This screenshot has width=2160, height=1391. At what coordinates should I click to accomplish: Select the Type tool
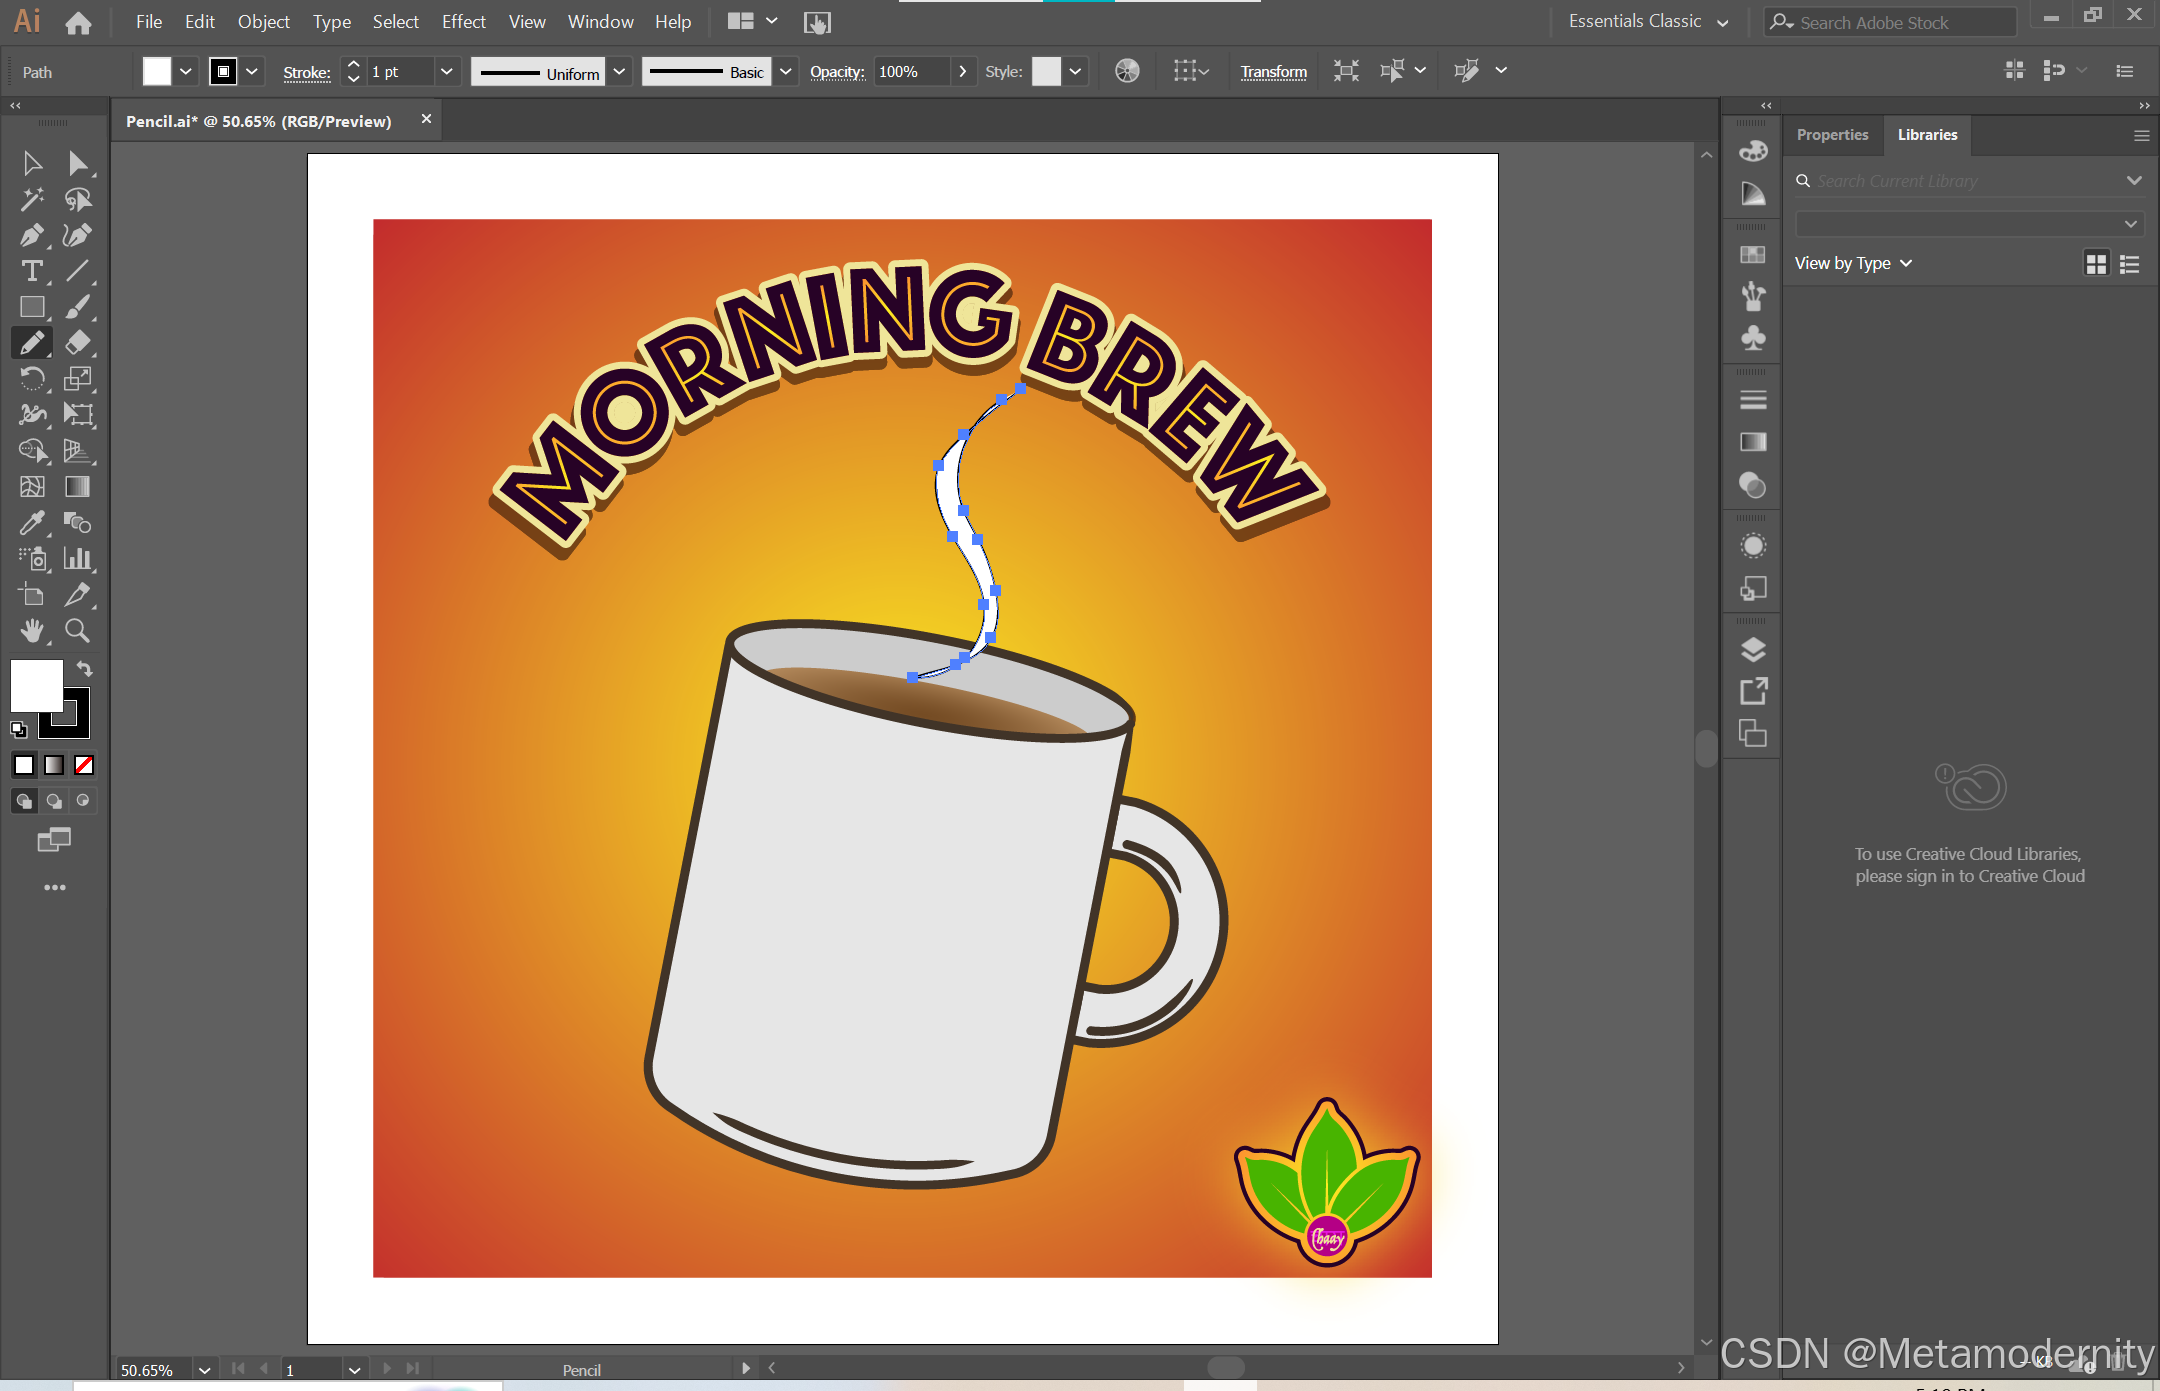click(31, 272)
